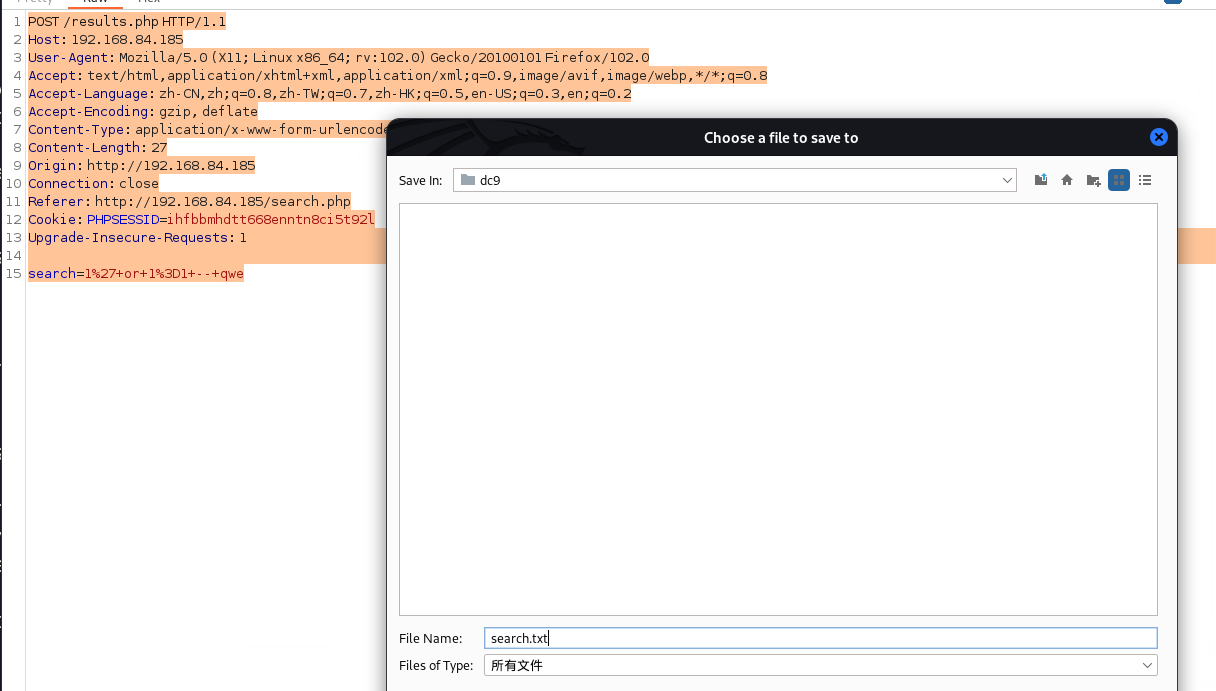This screenshot has width=1216, height=691.
Task: Close the Choose a file dialog
Action: click(x=1159, y=137)
